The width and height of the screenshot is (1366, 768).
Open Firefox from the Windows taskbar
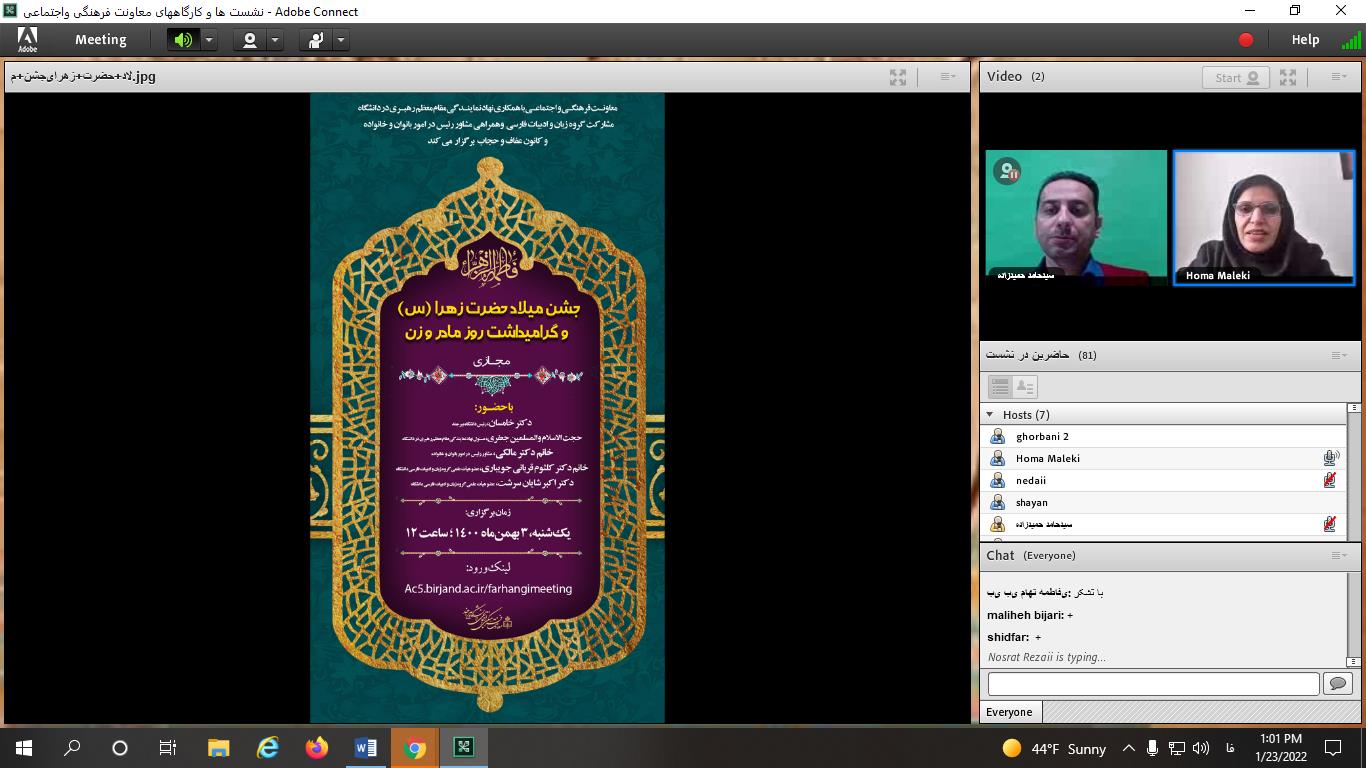point(317,747)
